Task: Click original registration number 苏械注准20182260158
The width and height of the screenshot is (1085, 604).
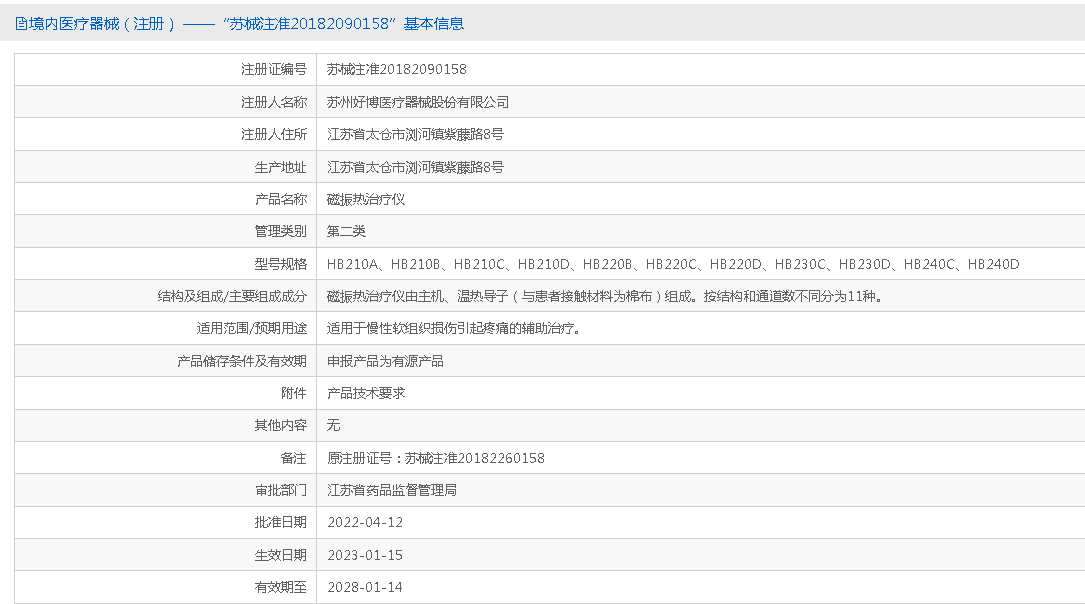Action: [x=474, y=458]
